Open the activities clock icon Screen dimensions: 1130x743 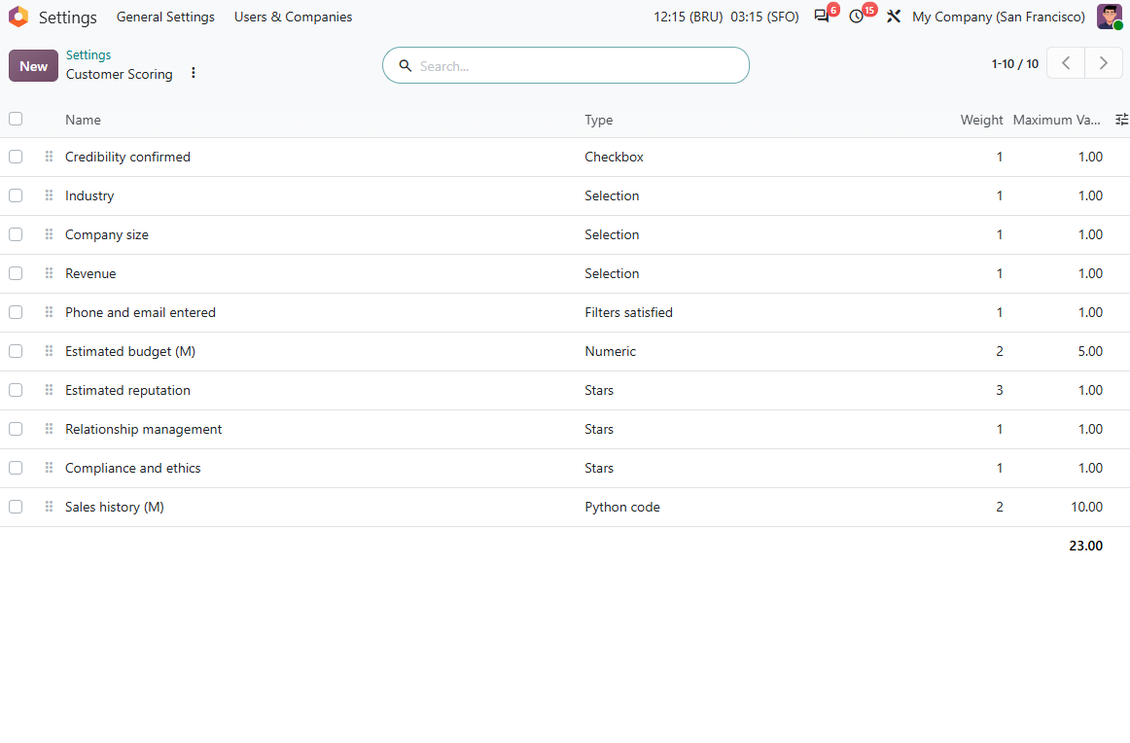coord(856,16)
